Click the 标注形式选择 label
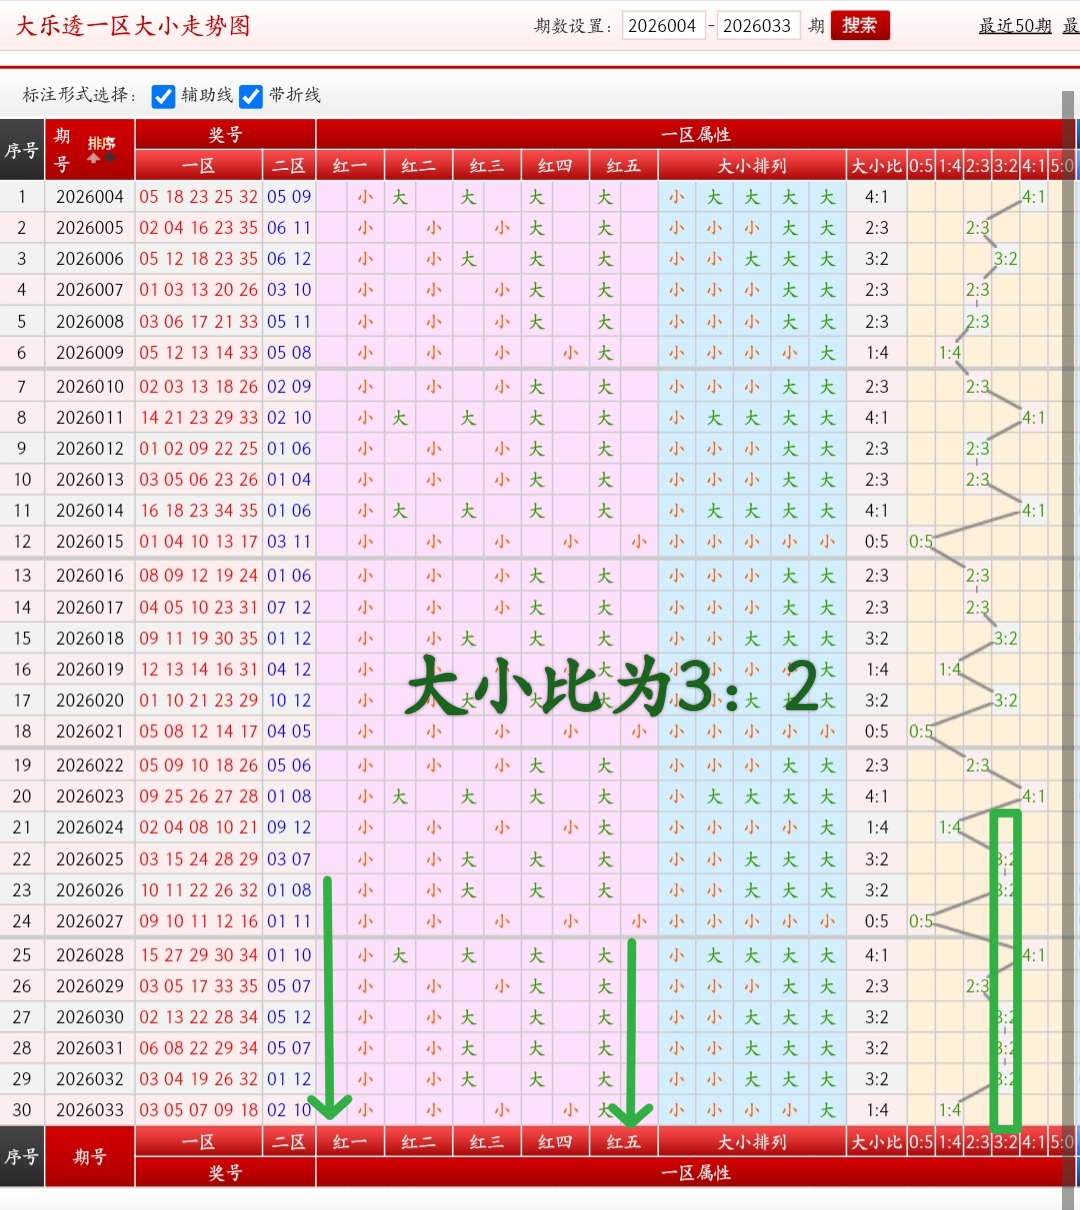Viewport: 1080px width, 1210px height. click(x=81, y=95)
